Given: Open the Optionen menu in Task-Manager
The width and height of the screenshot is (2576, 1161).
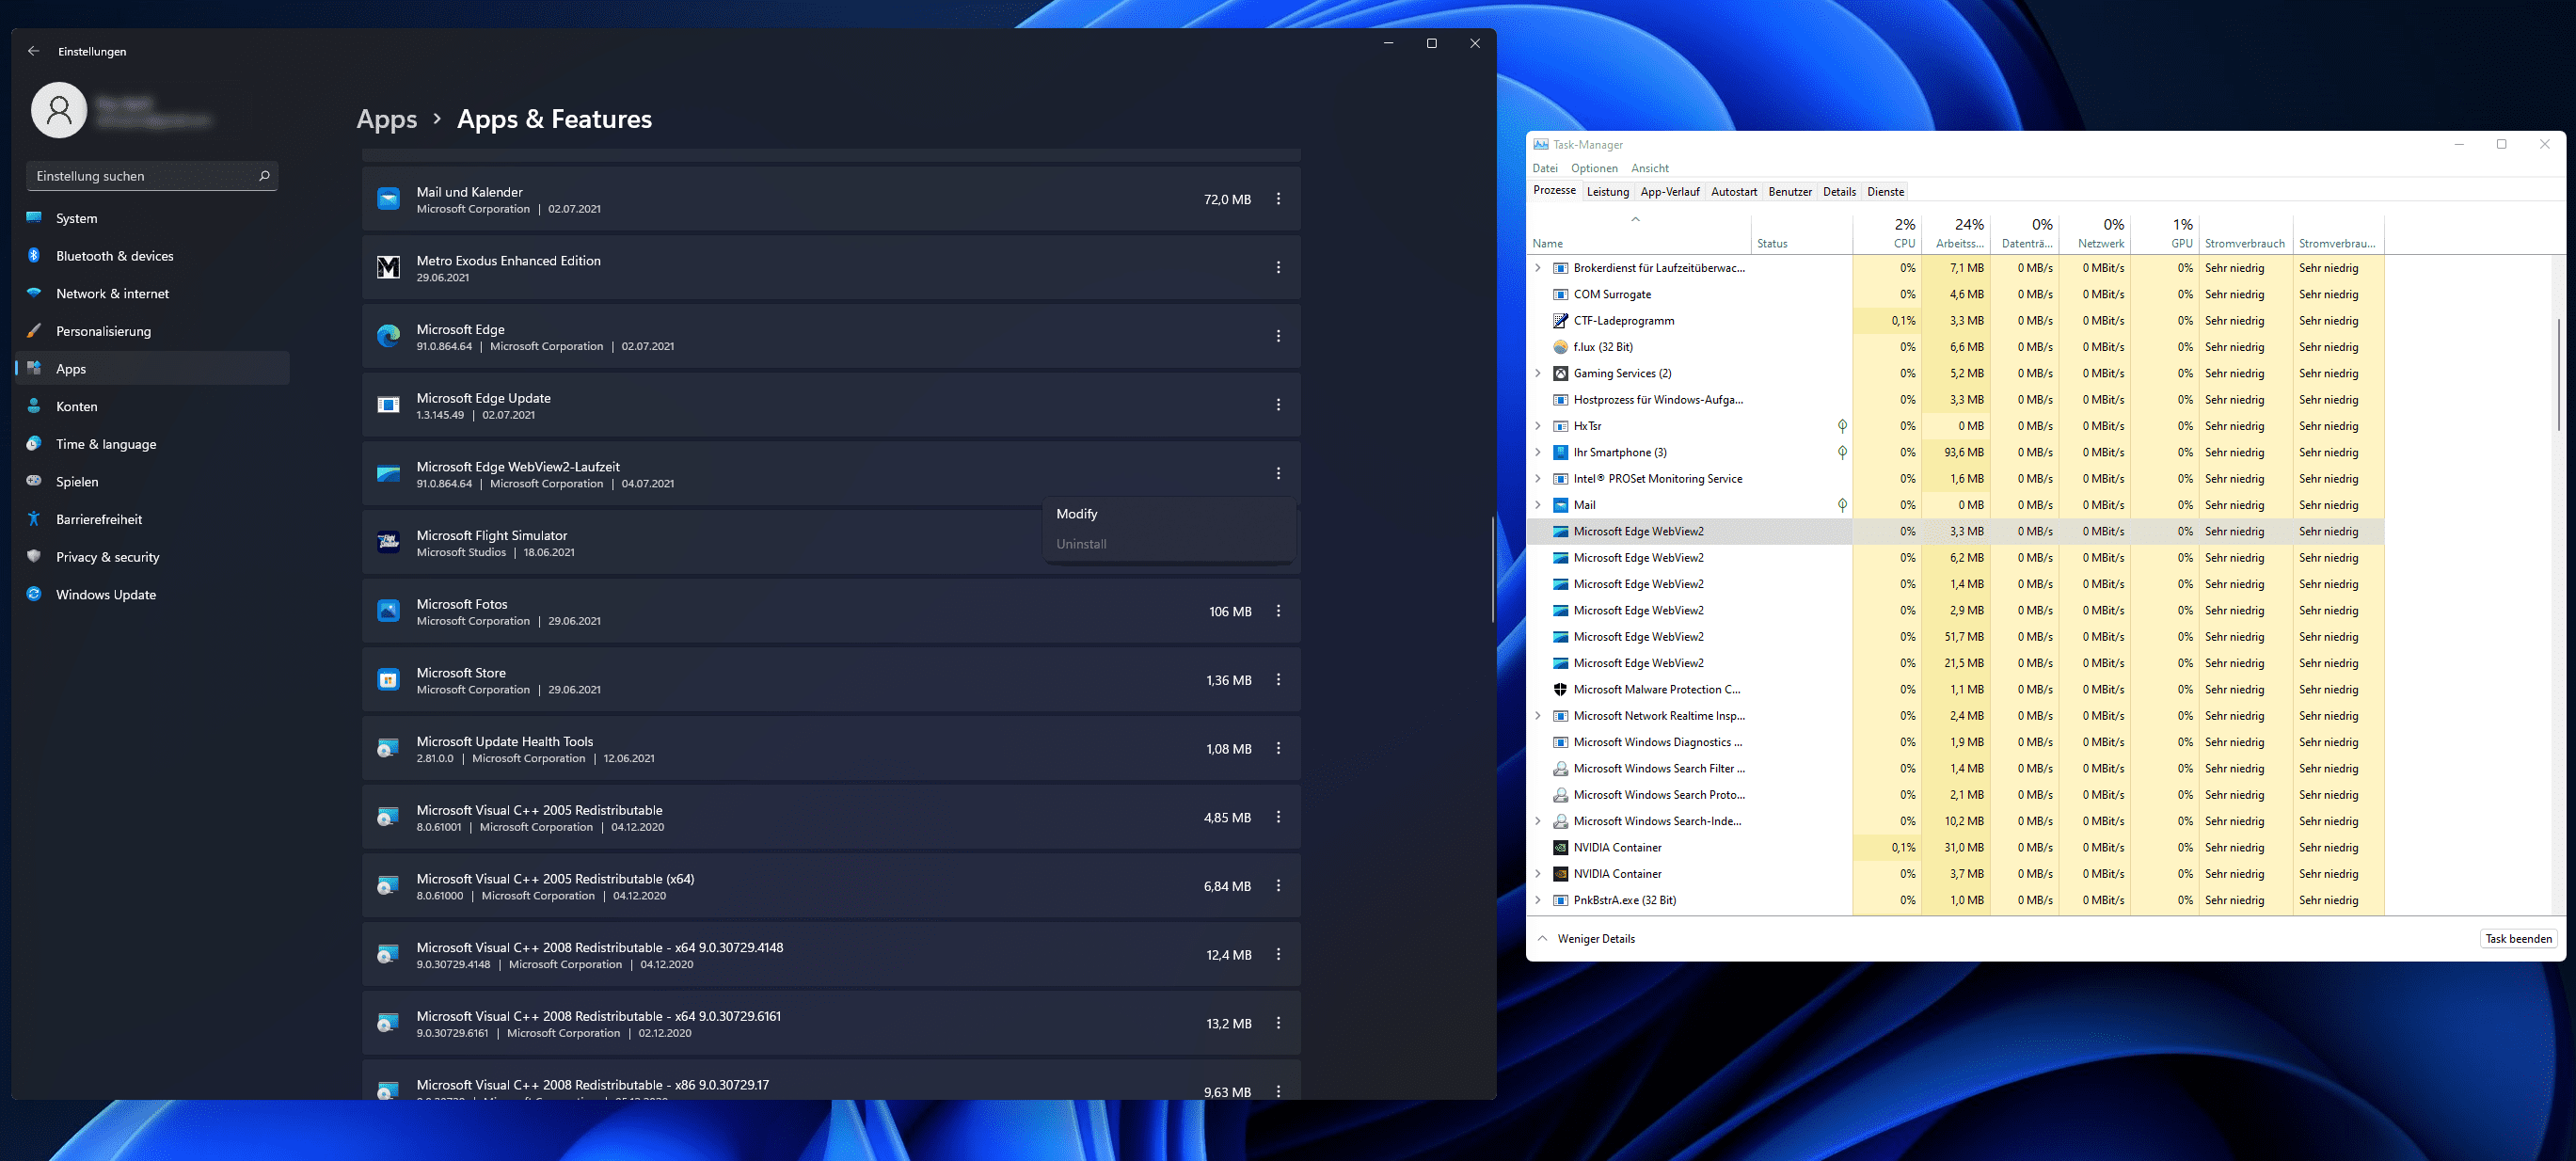Looking at the screenshot, I should [x=1594, y=168].
